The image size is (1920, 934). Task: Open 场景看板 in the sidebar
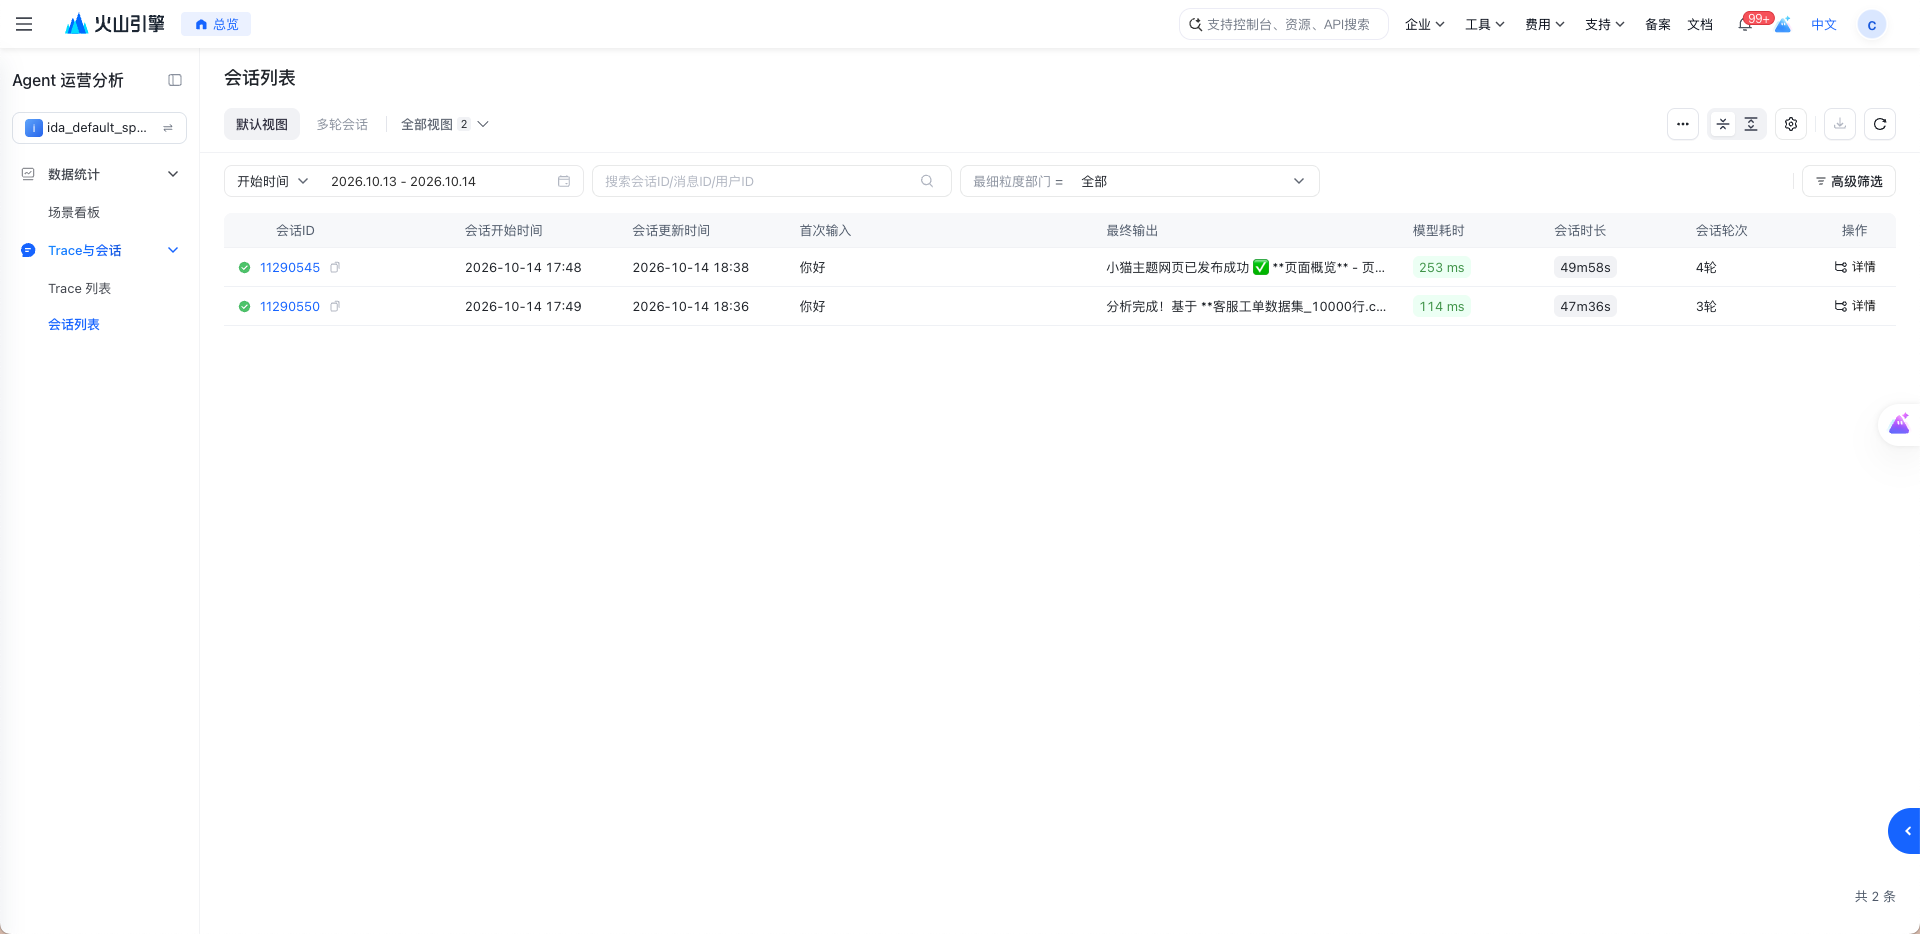click(x=74, y=212)
